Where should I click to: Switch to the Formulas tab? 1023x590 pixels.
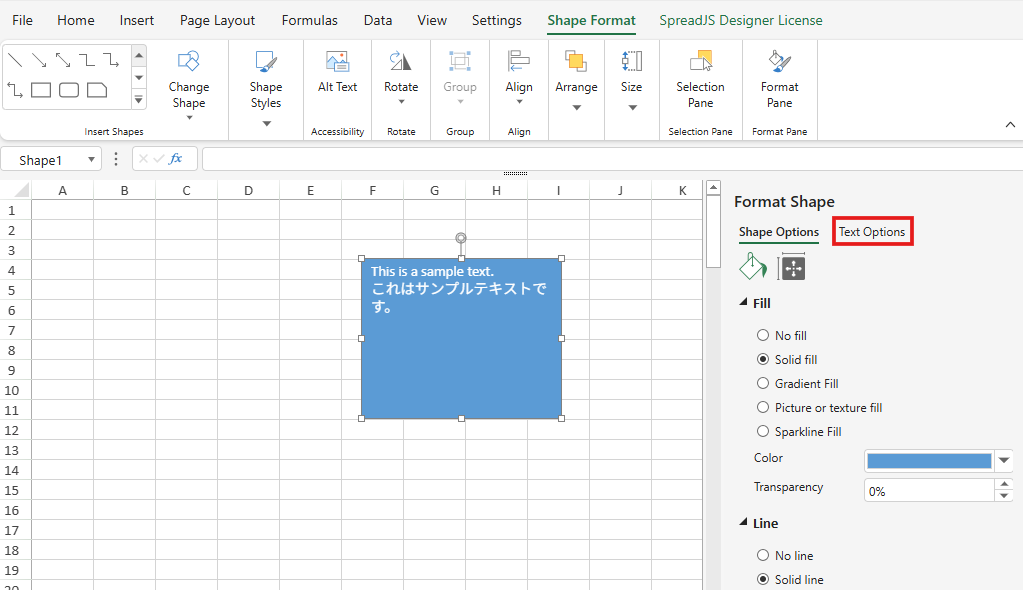[309, 20]
